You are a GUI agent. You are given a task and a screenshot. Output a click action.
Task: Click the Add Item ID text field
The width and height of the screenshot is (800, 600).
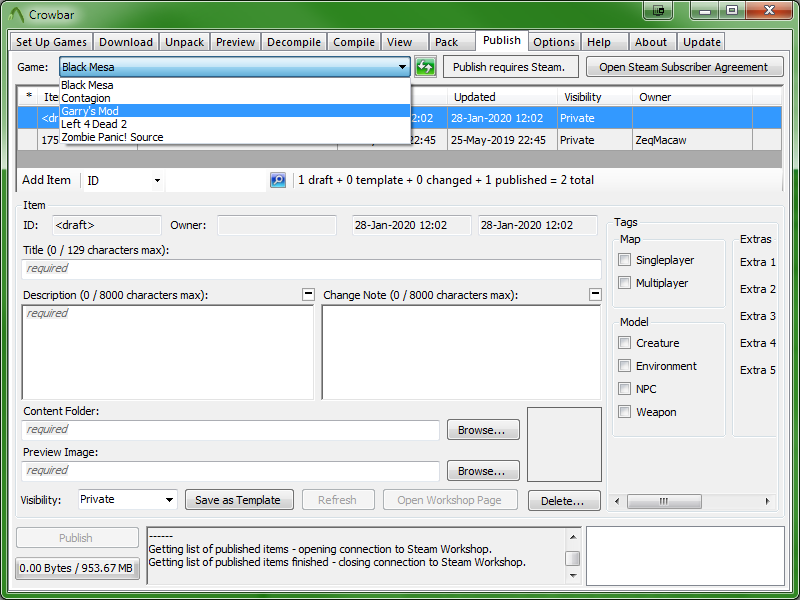[x=216, y=181]
